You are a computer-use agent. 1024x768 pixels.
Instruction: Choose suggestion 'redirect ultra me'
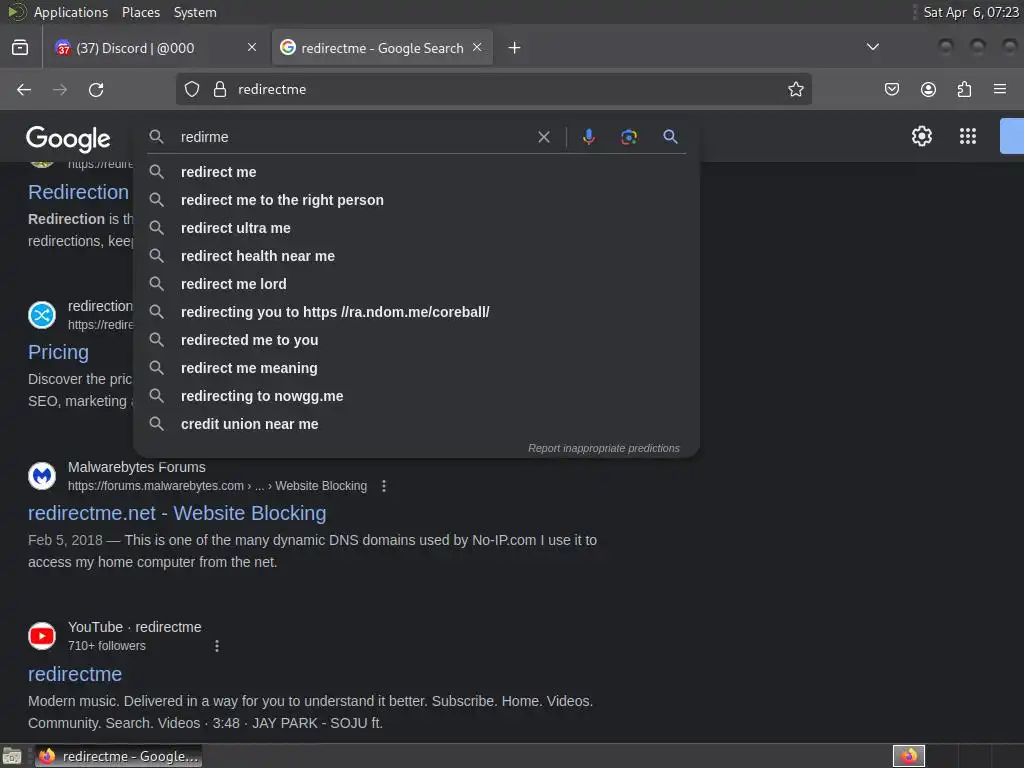pos(416,228)
